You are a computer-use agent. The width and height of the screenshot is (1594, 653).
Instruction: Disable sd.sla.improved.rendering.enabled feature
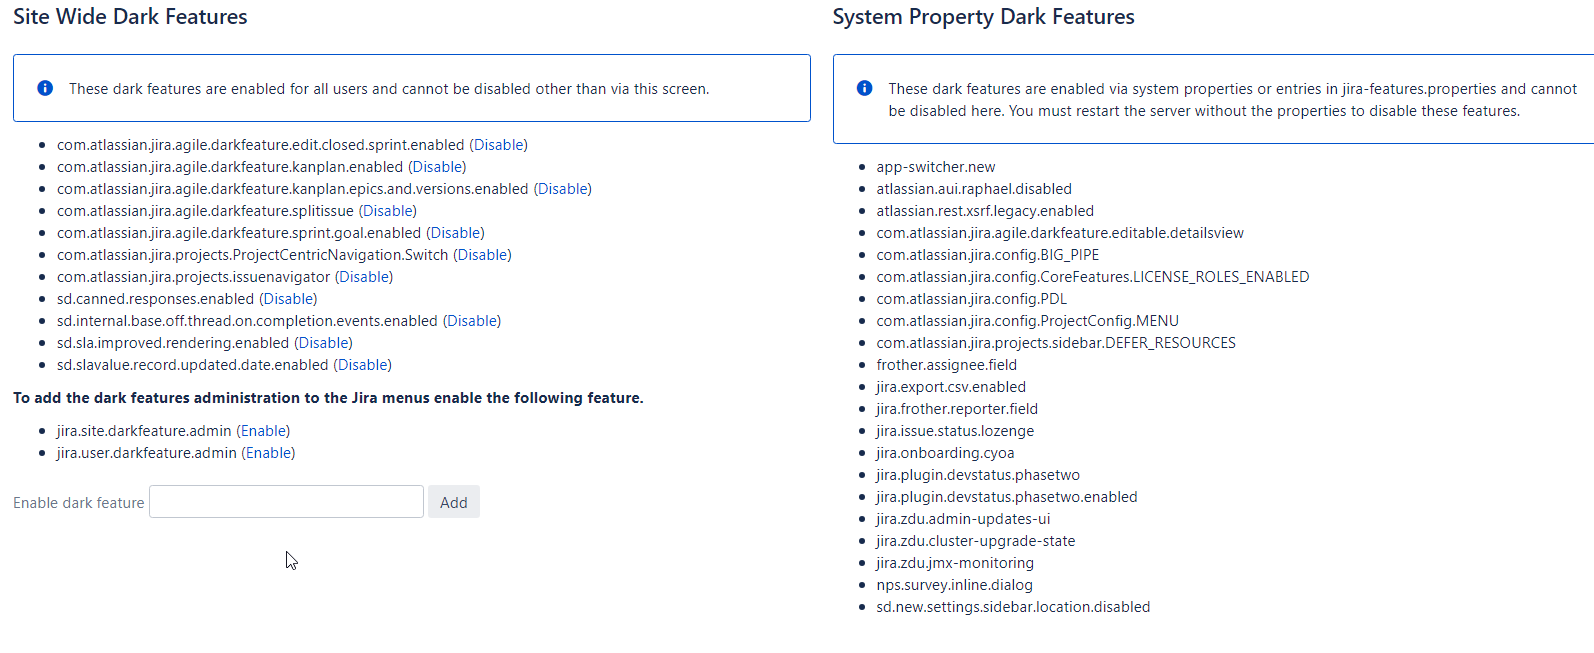(324, 343)
